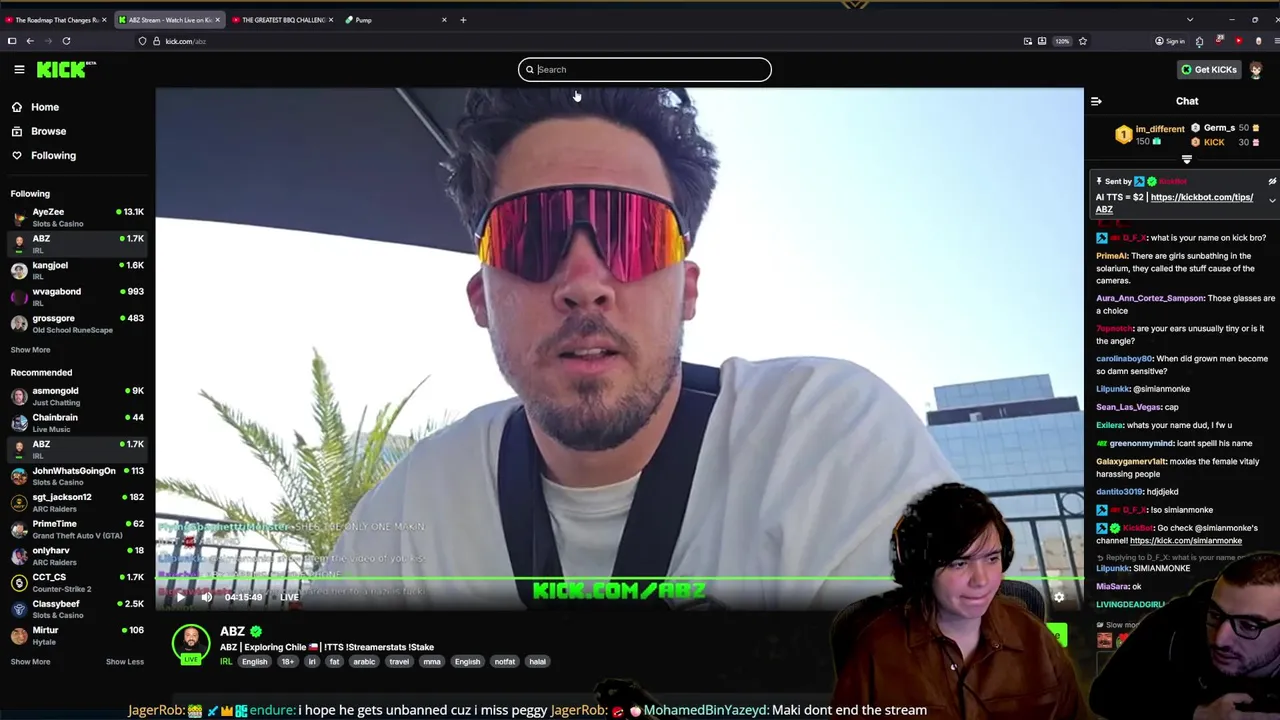Screen dimensions: 1280x720
Task: Click the URL address bar
Action: [x=580, y=41]
